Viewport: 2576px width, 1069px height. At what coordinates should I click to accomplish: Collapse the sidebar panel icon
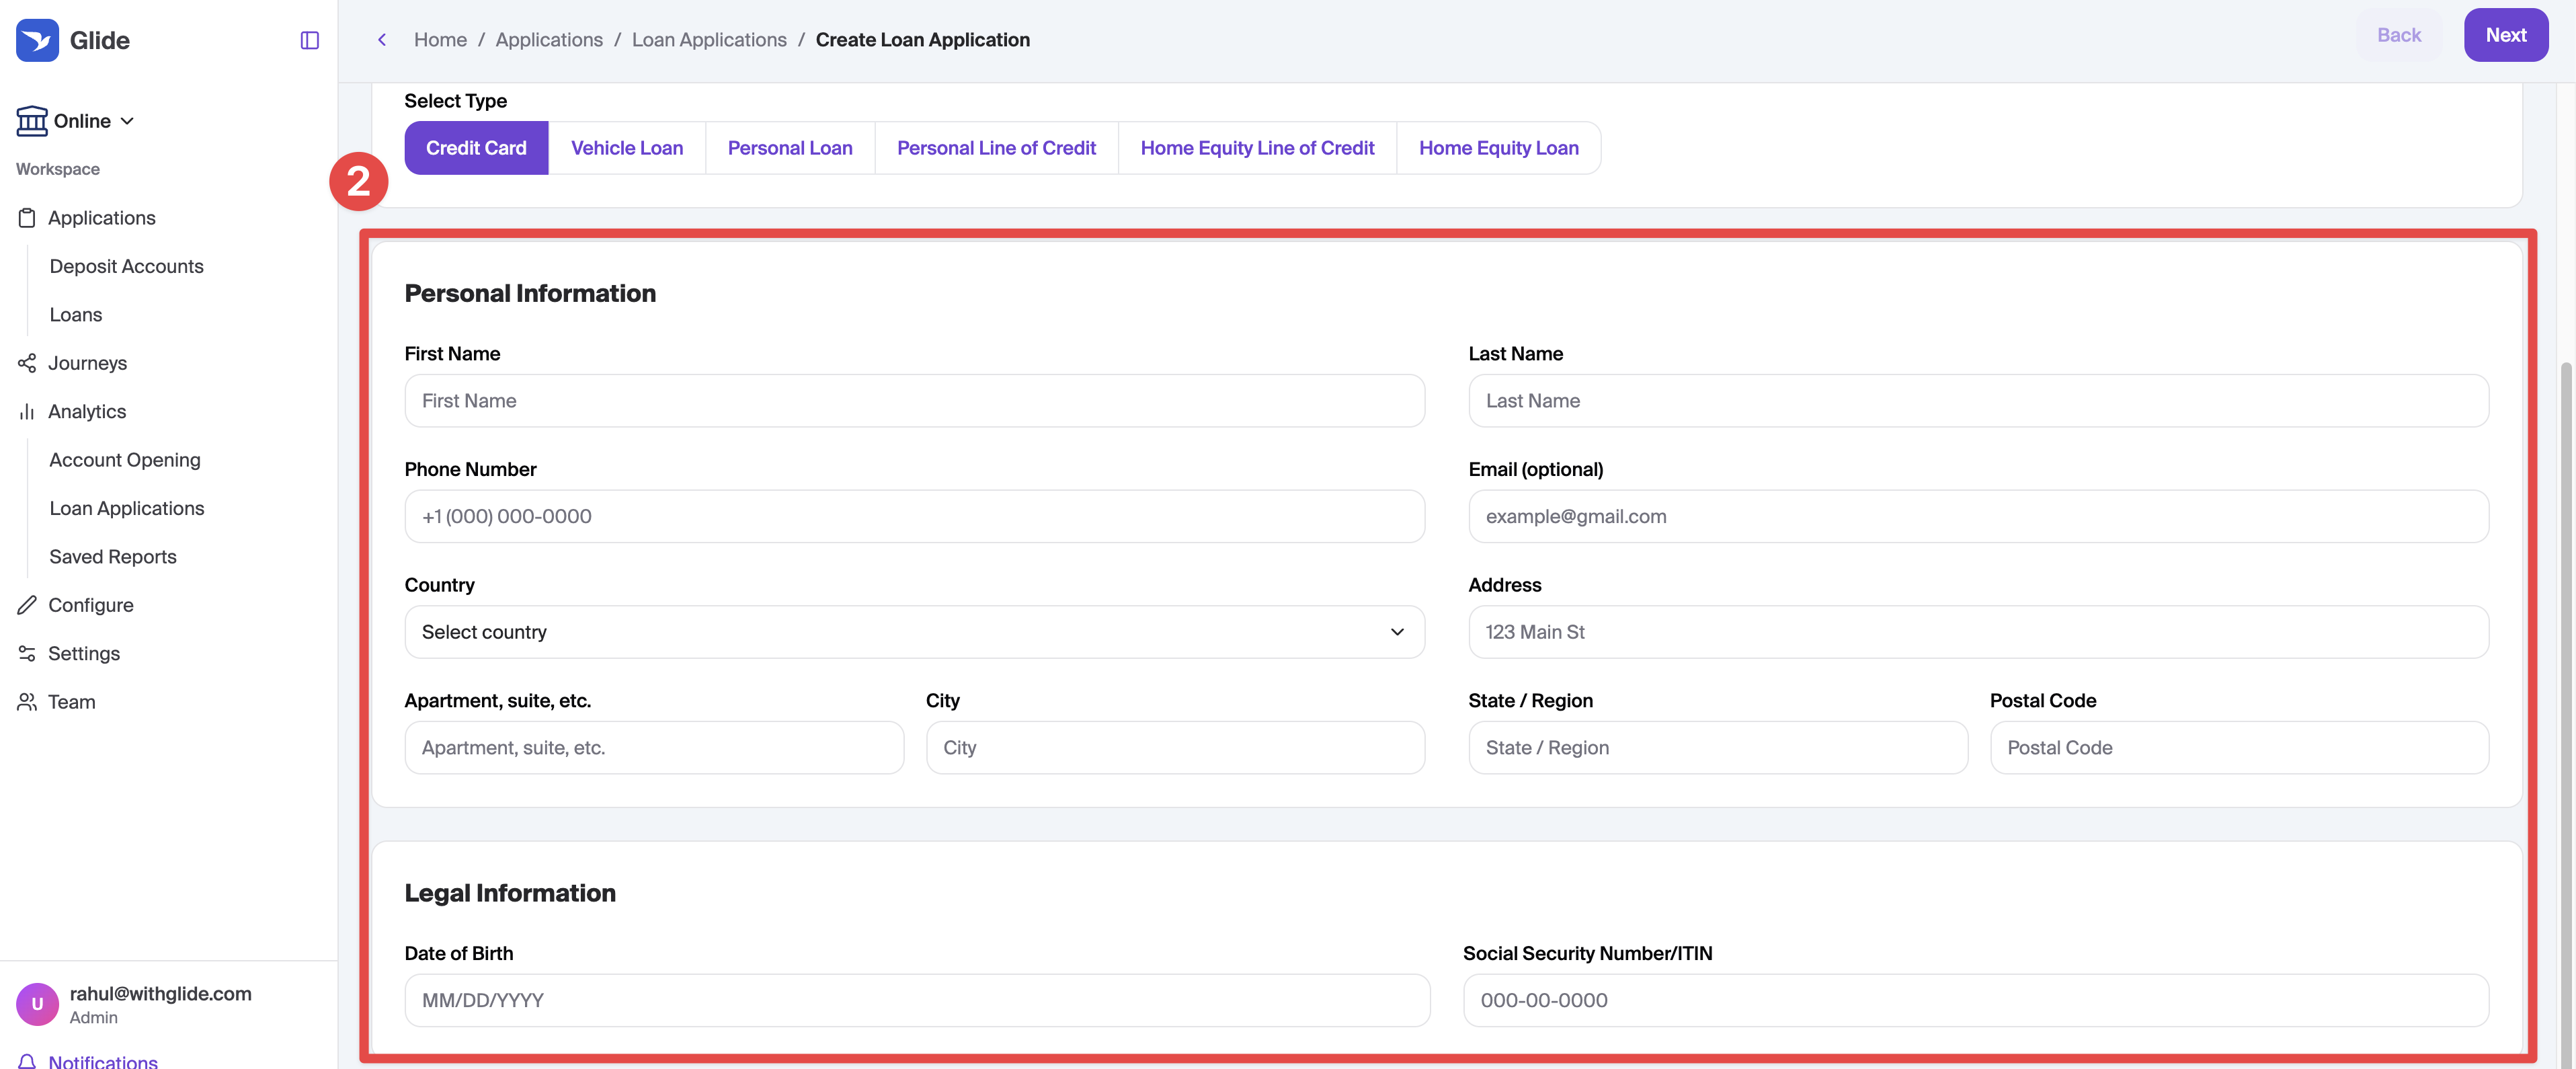(309, 40)
